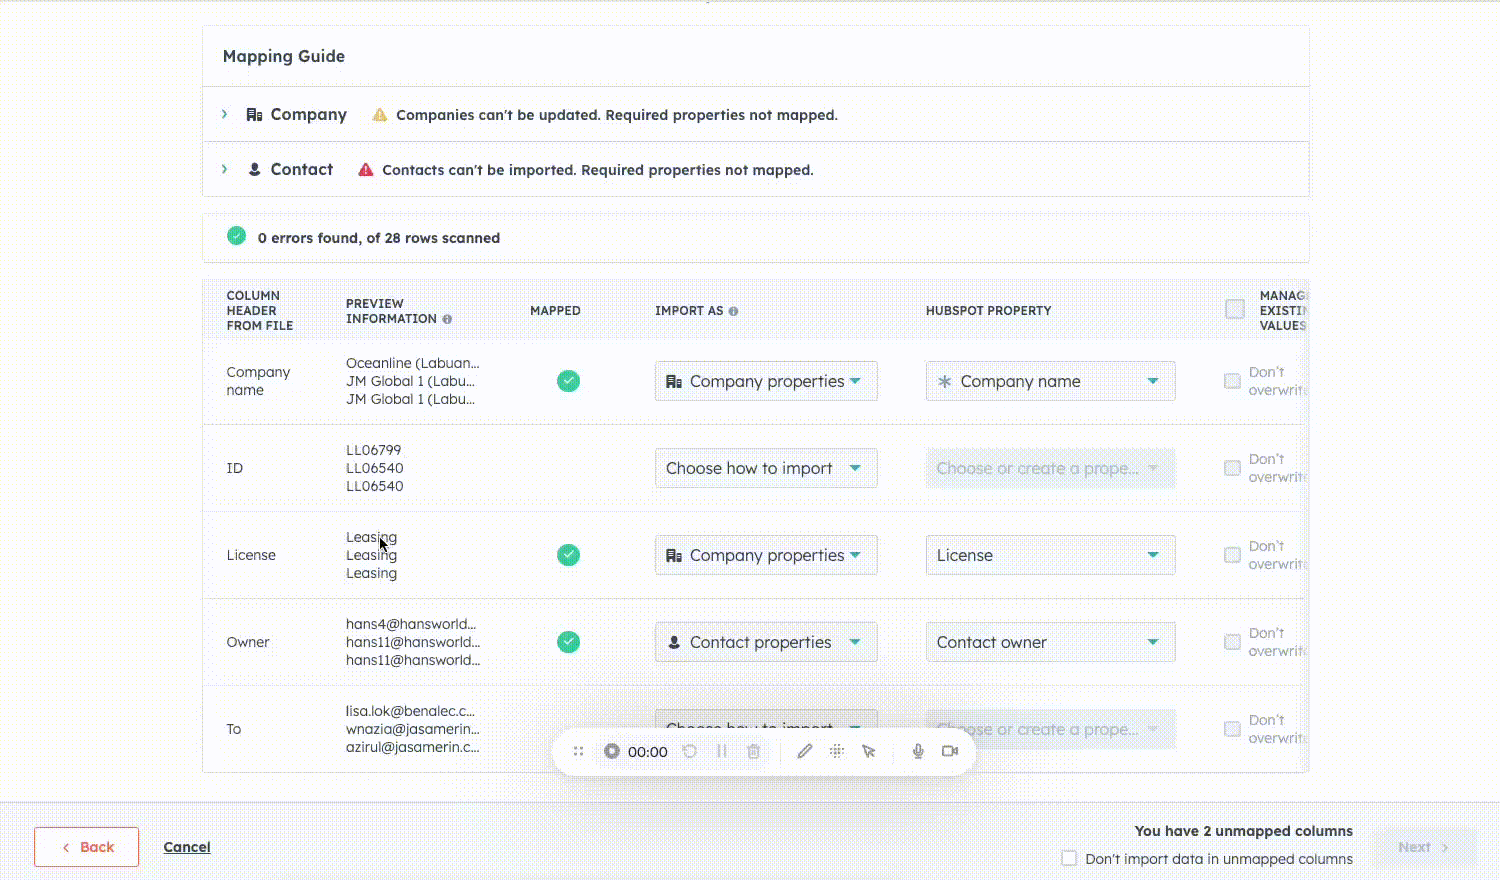The height and width of the screenshot is (880, 1500).
Task: Open the Contact owner property selector
Action: (1049, 641)
